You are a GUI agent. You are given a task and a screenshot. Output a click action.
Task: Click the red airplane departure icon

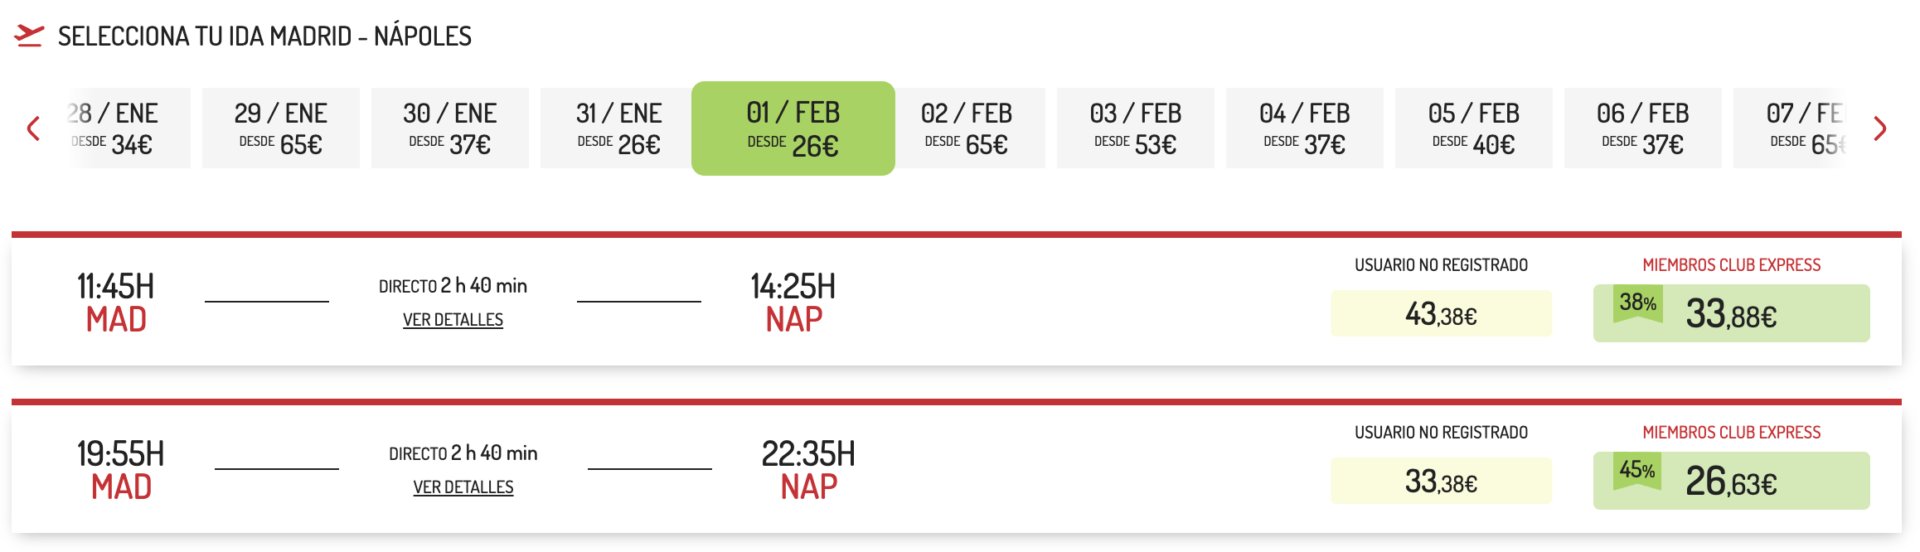click(x=29, y=36)
